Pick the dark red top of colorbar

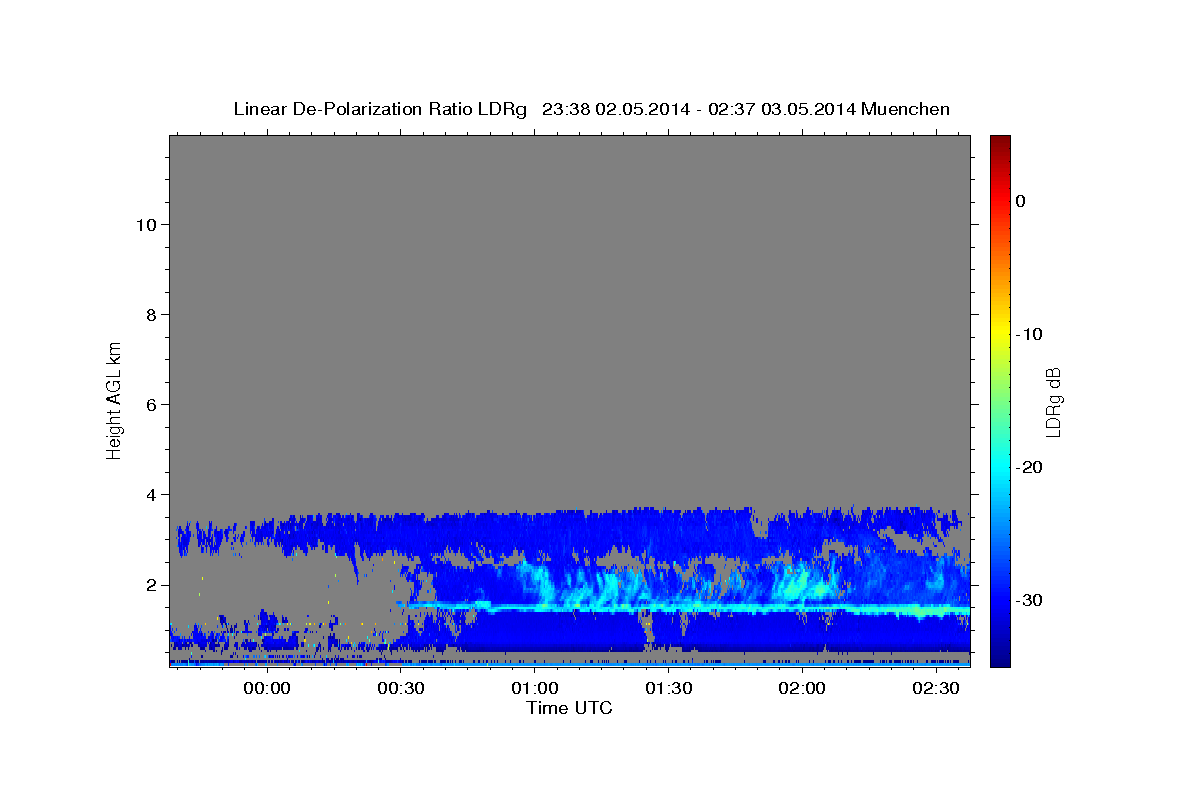click(1000, 143)
